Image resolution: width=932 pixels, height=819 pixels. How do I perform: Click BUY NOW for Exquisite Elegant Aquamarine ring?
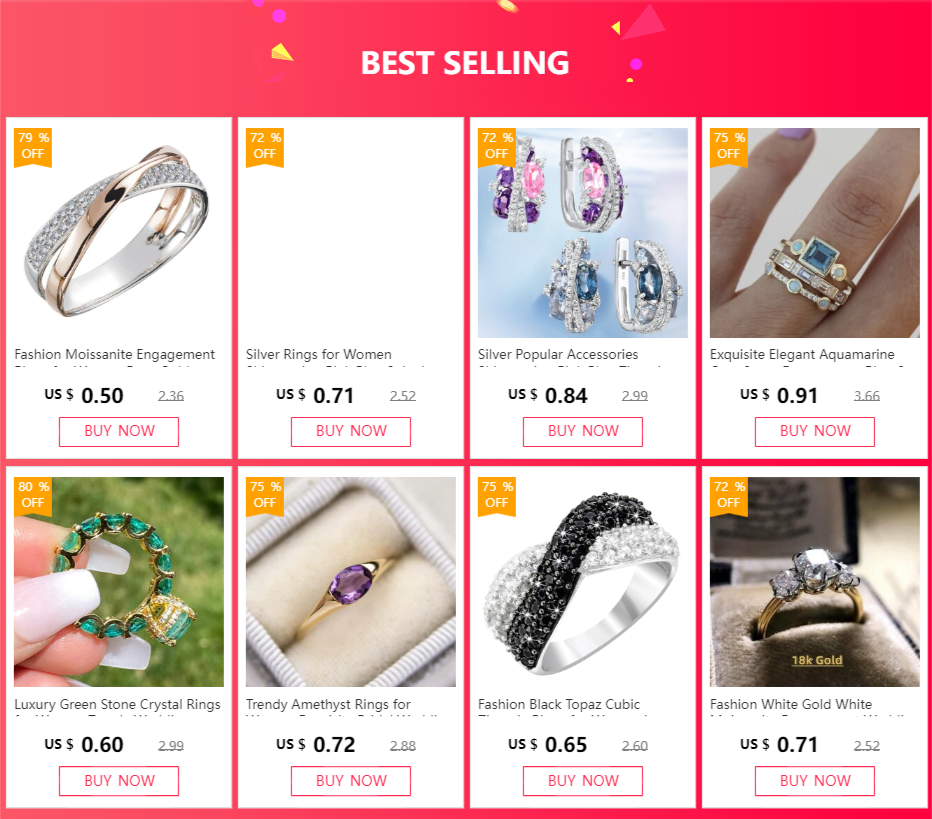click(x=814, y=431)
